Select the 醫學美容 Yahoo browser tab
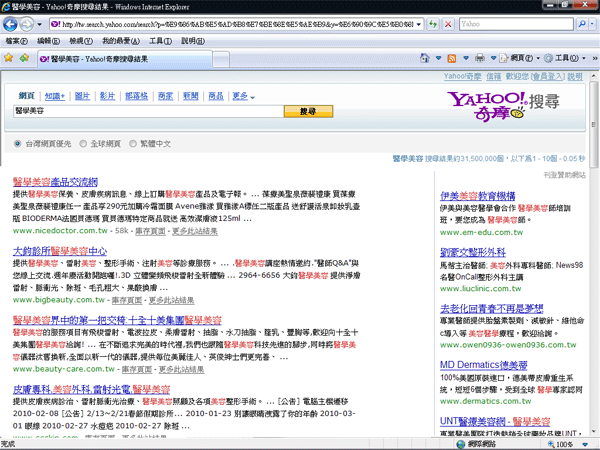 tap(125, 59)
